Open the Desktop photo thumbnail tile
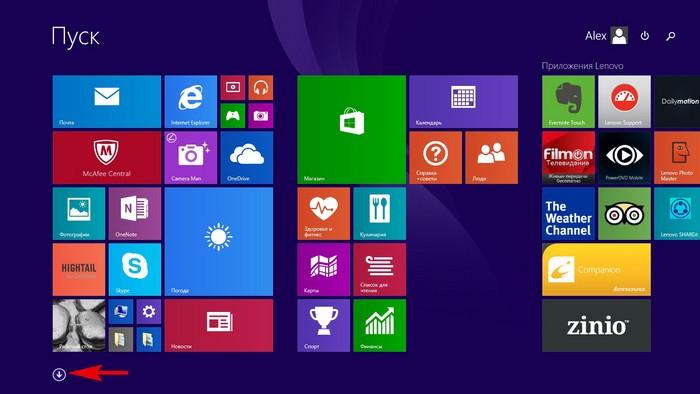This screenshot has height=394, width=700. pyautogui.click(x=79, y=325)
